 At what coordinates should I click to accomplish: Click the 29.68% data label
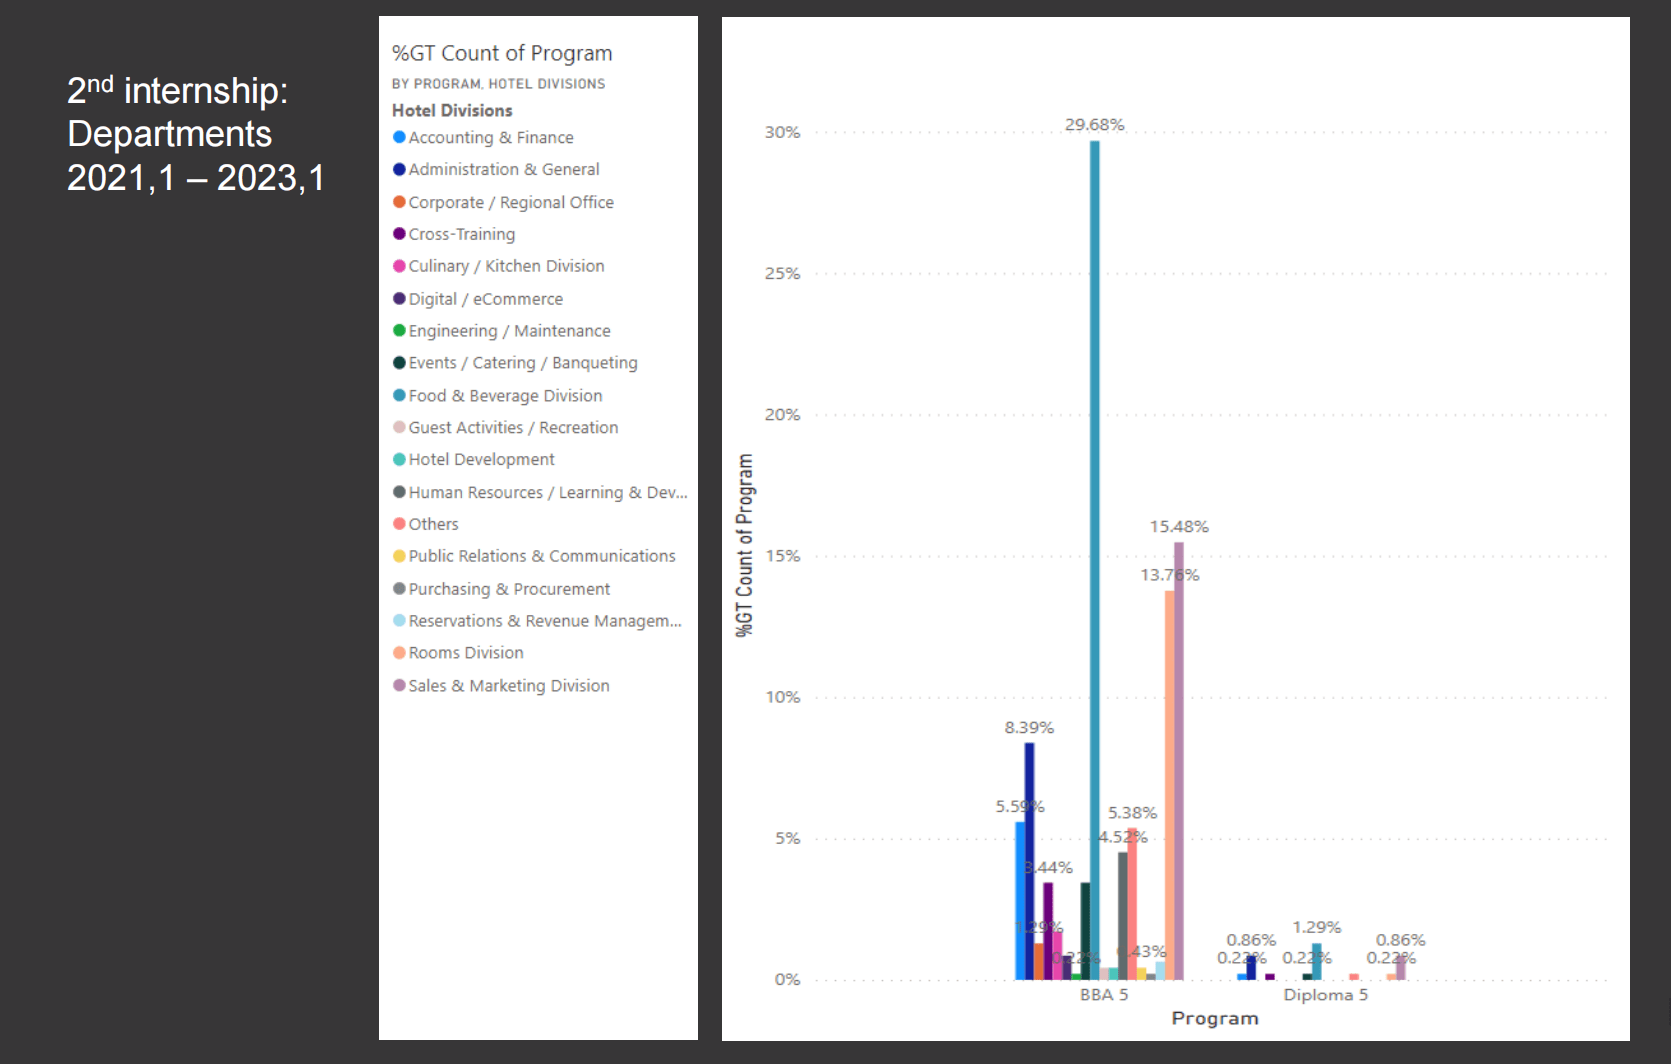click(1095, 125)
